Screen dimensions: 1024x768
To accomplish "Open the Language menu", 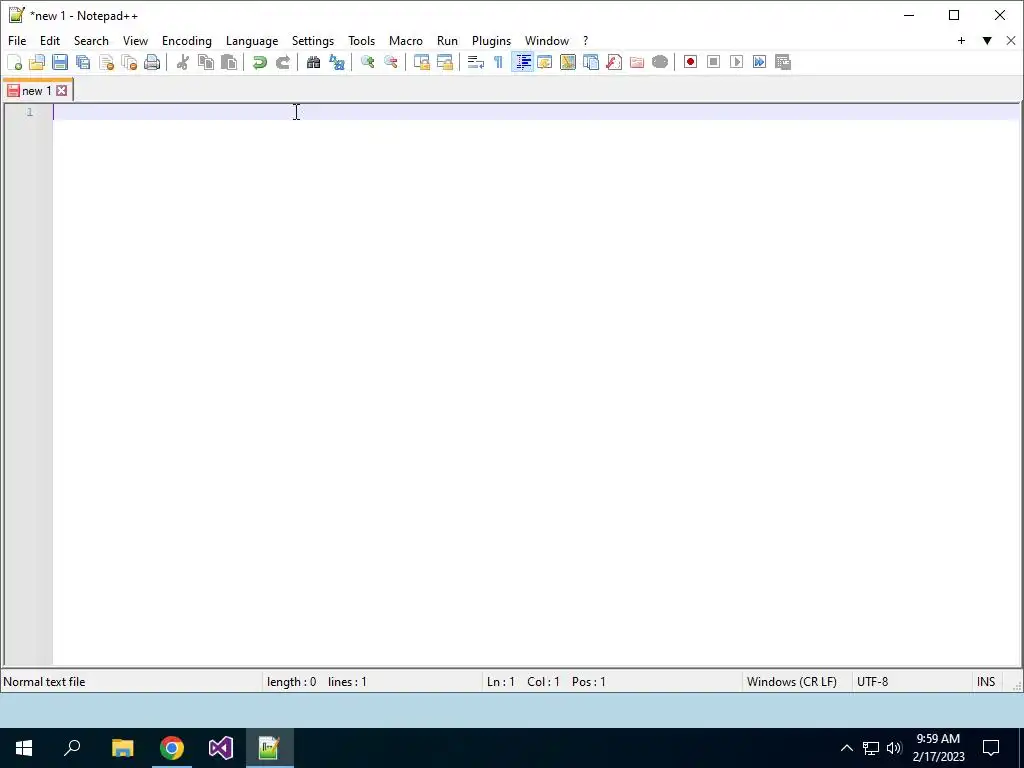I will click(x=252, y=40).
